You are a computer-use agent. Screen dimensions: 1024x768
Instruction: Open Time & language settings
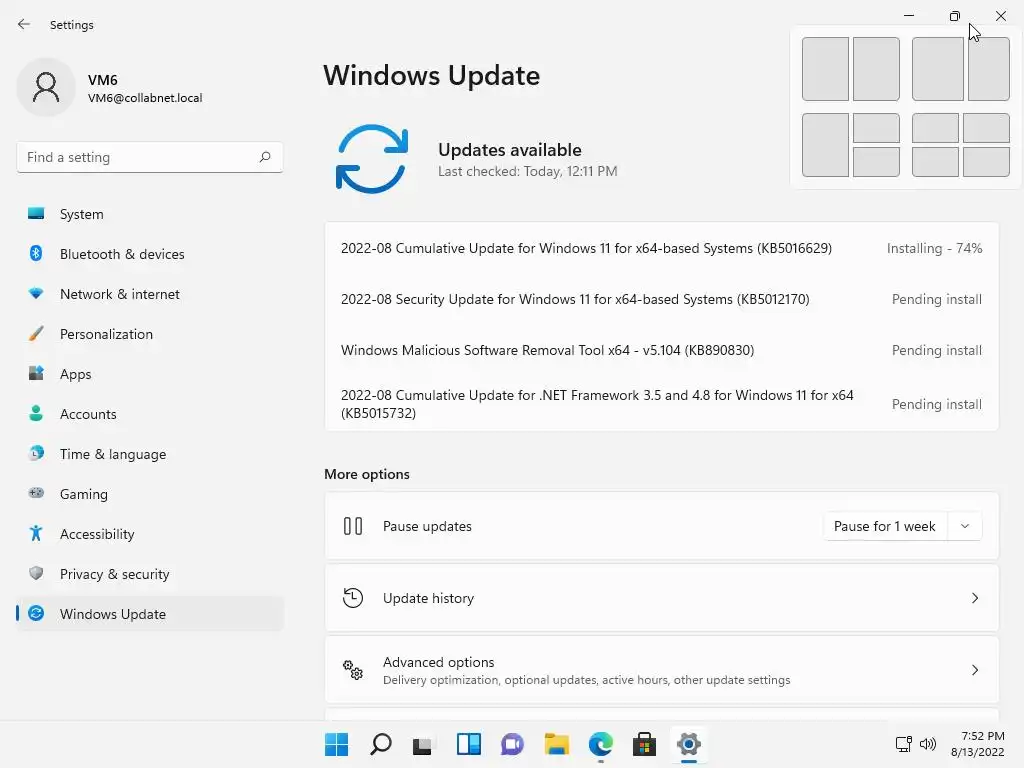coord(150,454)
